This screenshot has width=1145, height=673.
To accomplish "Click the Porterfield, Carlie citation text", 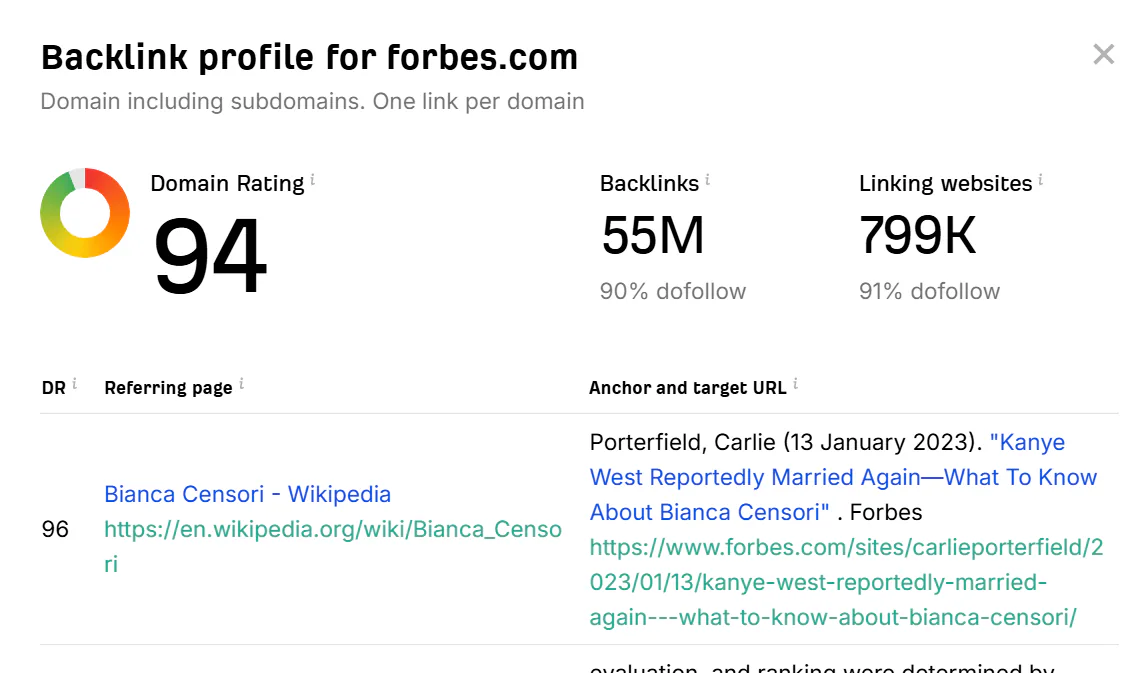I will (x=786, y=442).
